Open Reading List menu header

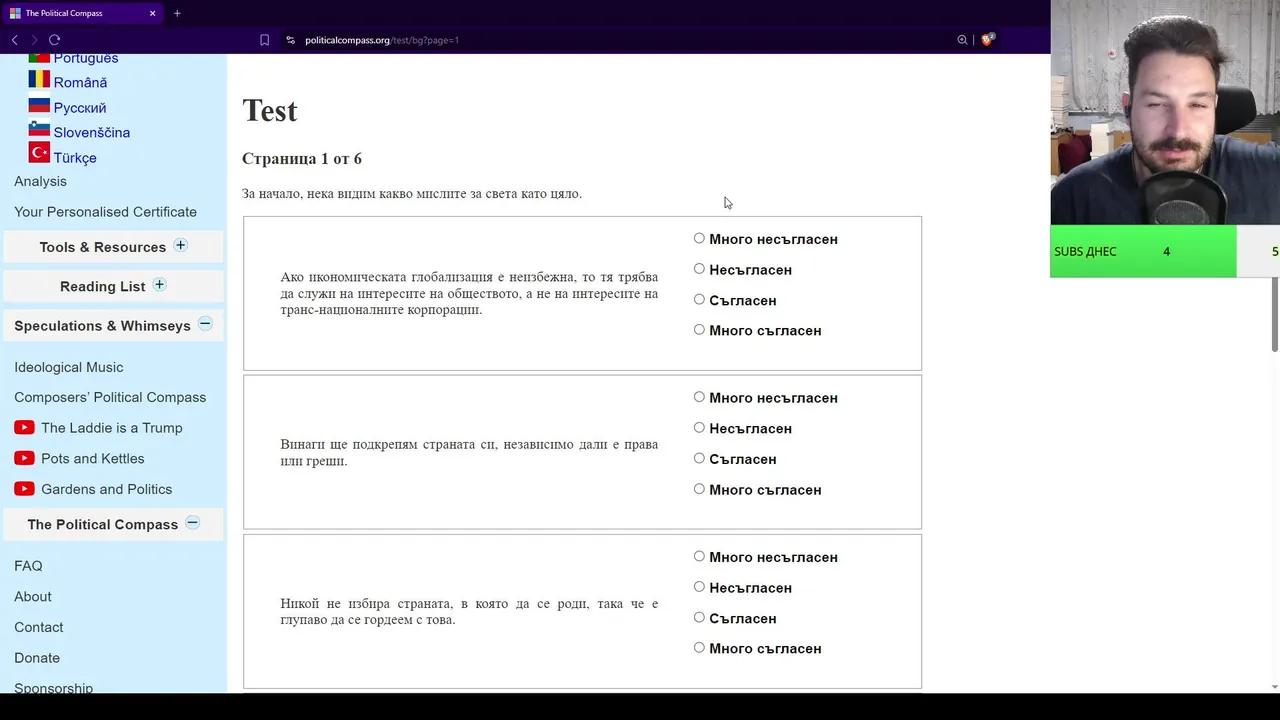113,286
